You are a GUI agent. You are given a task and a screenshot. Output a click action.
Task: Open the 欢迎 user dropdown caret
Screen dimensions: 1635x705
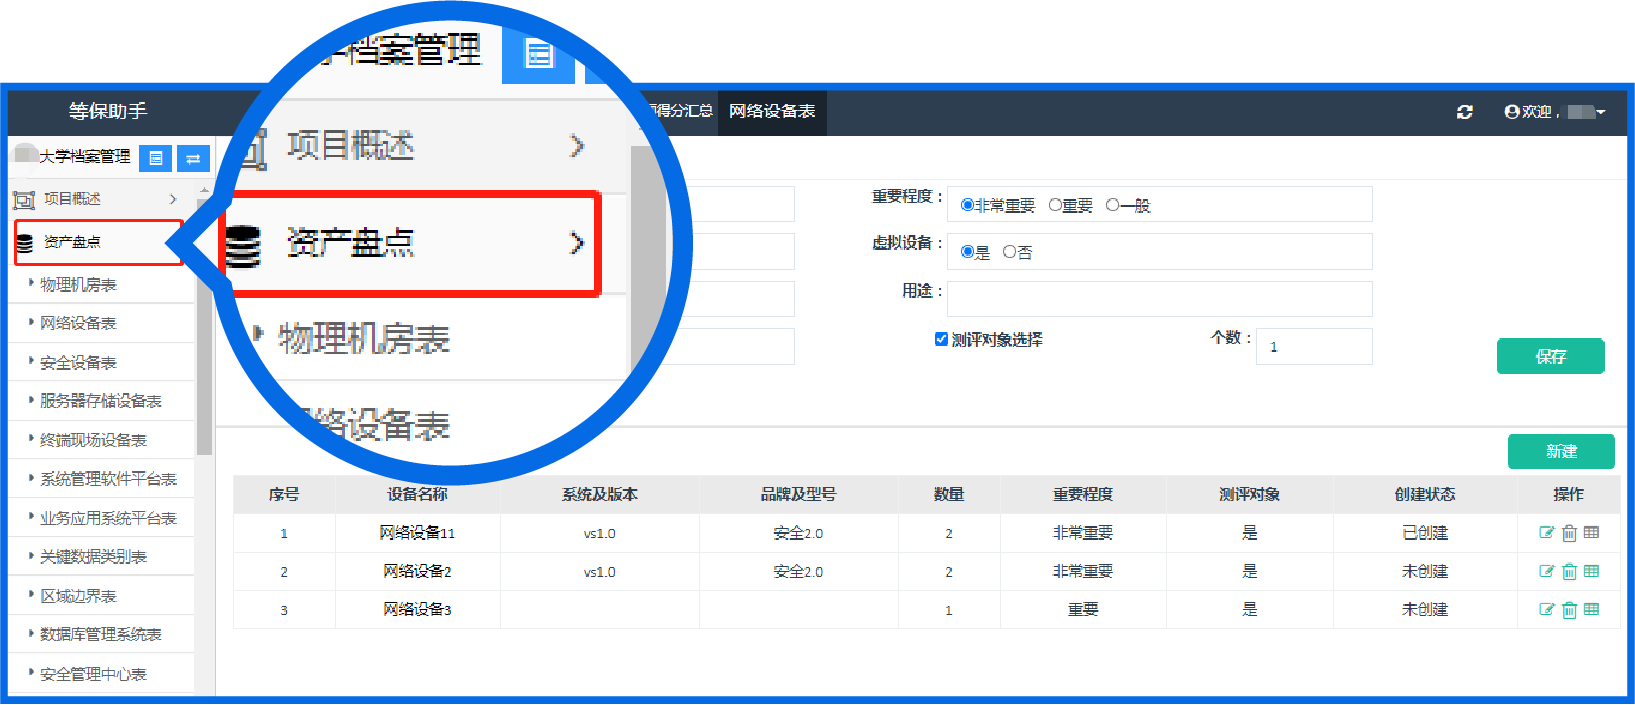tap(1601, 112)
